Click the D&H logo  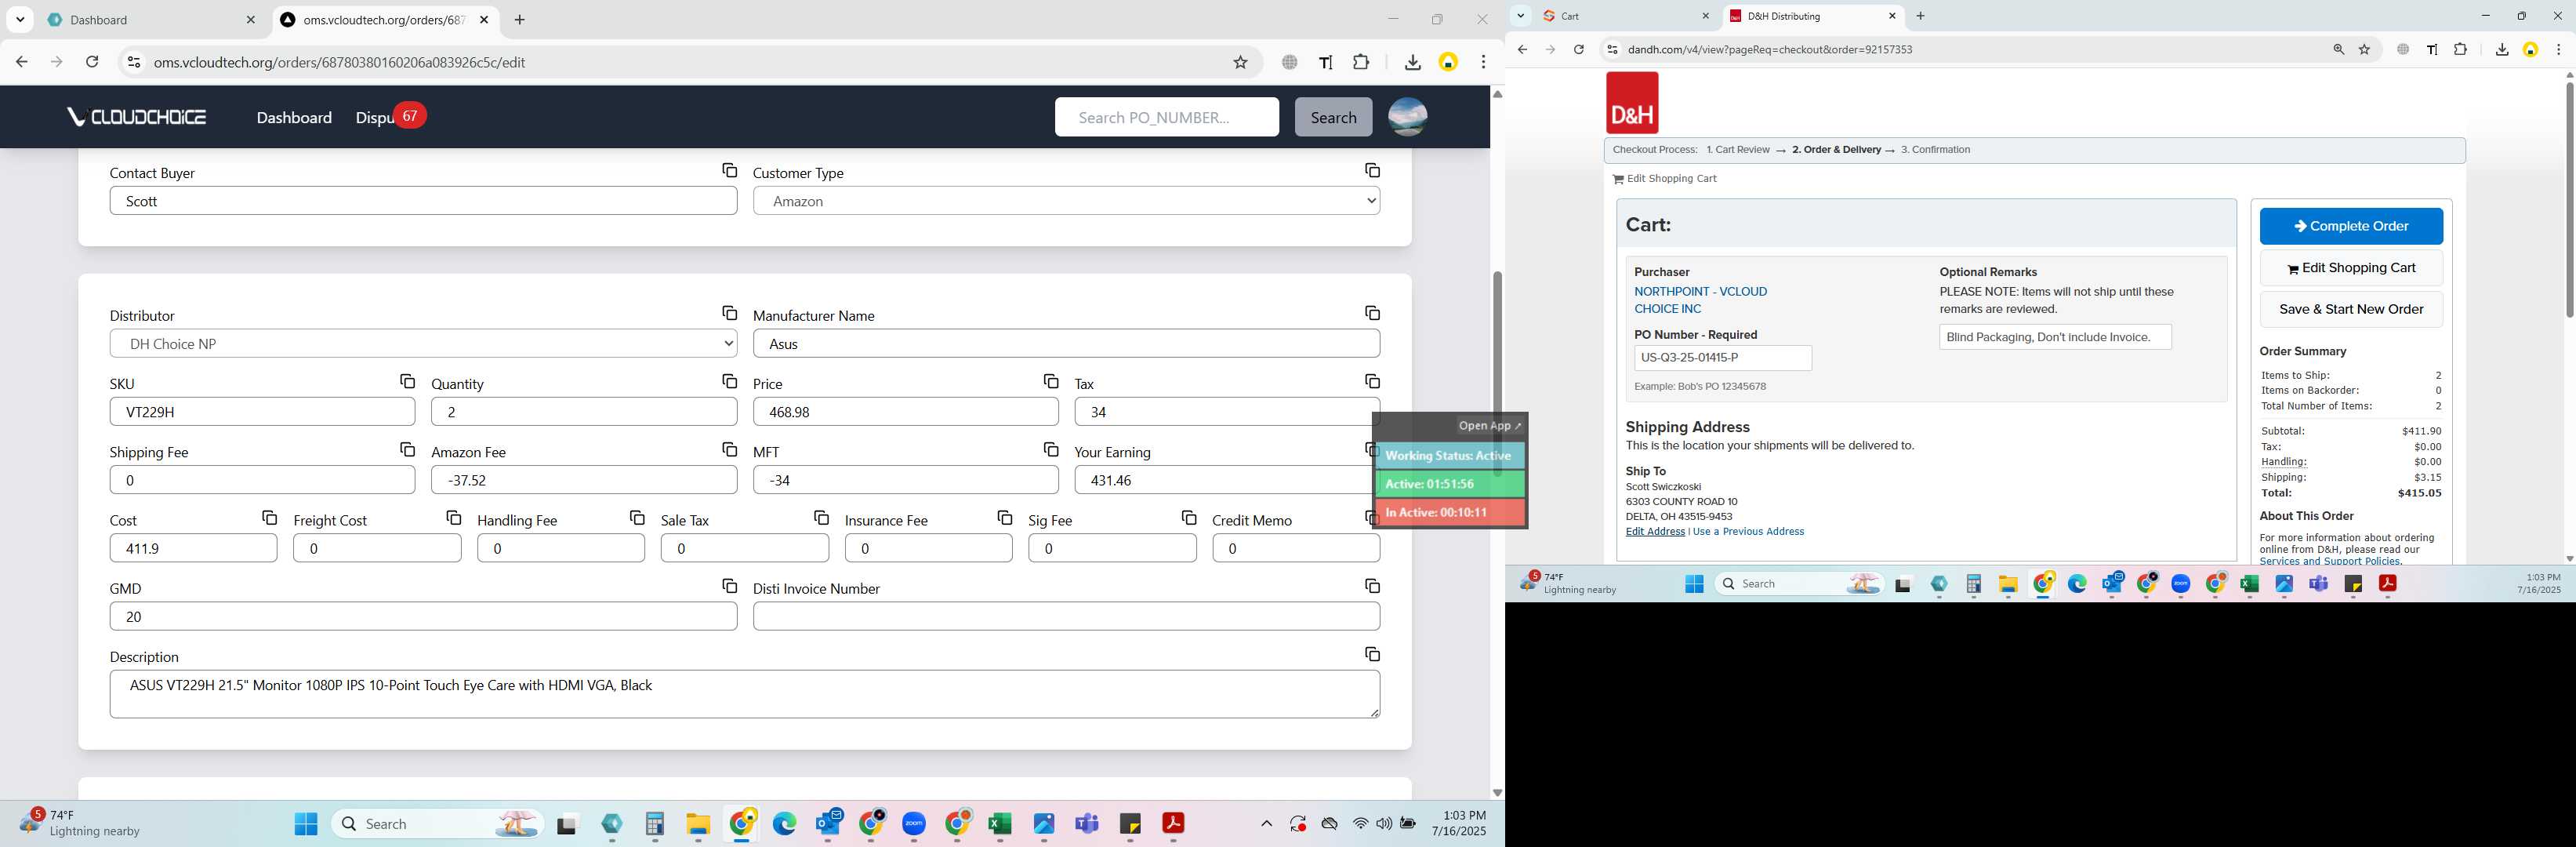tap(1631, 103)
